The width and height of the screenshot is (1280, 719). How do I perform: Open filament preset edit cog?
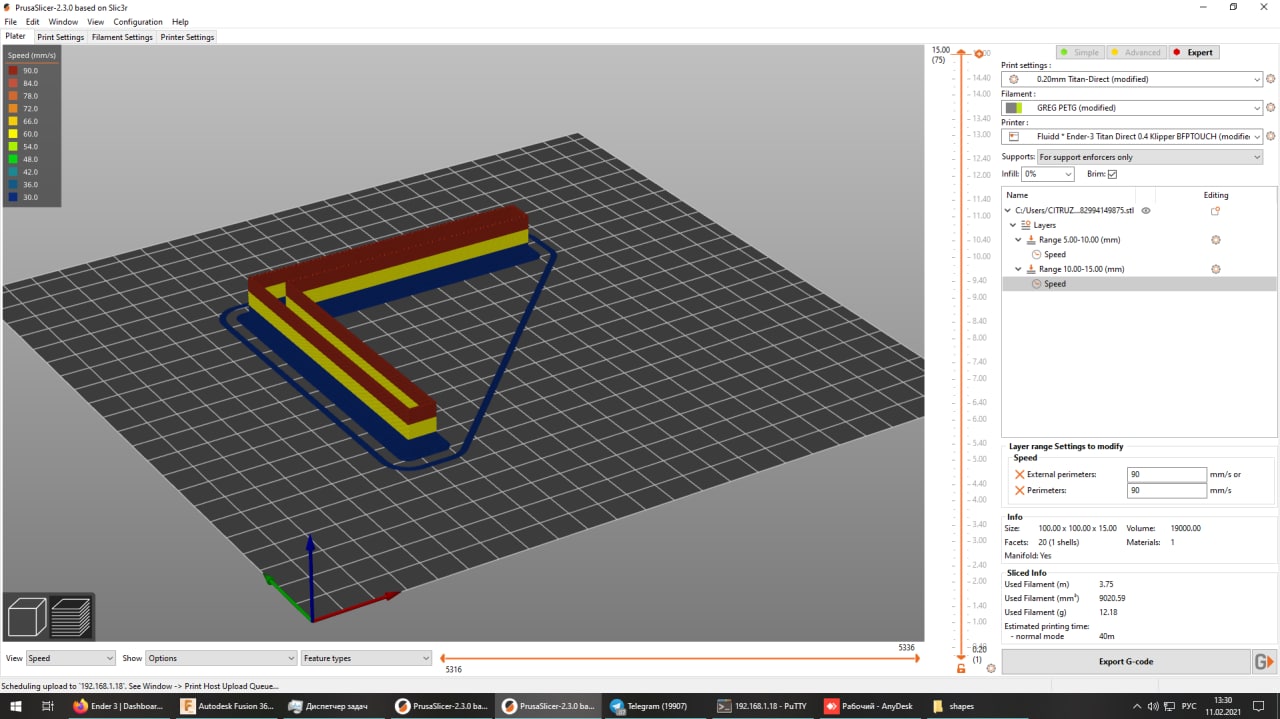pos(1271,107)
